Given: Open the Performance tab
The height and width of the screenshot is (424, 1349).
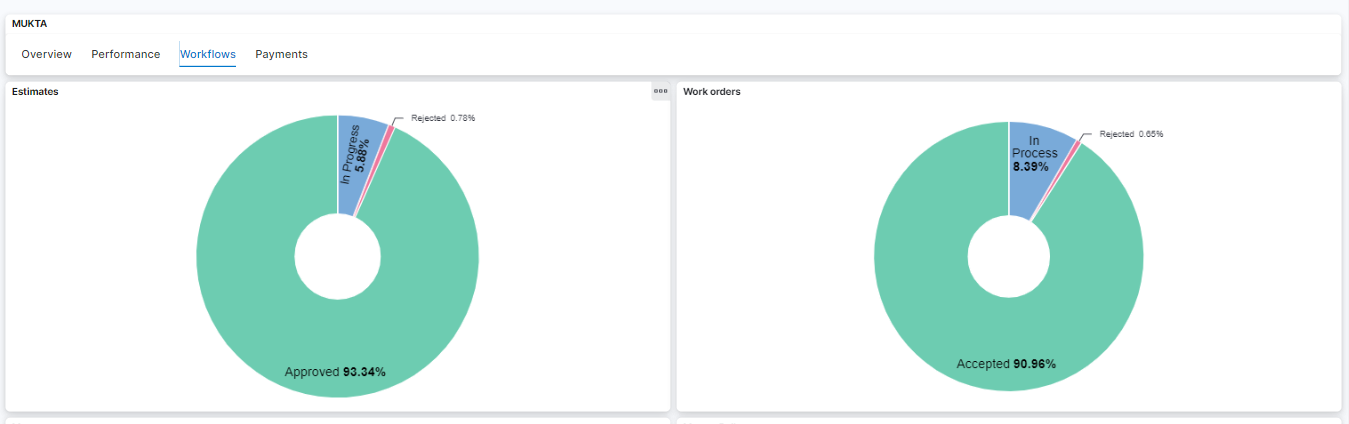Looking at the screenshot, I should tap(126, 54).
